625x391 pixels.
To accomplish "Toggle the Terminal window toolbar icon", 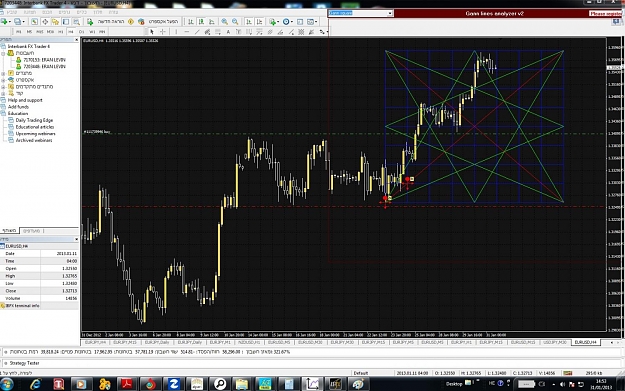I will coord(65,22).
